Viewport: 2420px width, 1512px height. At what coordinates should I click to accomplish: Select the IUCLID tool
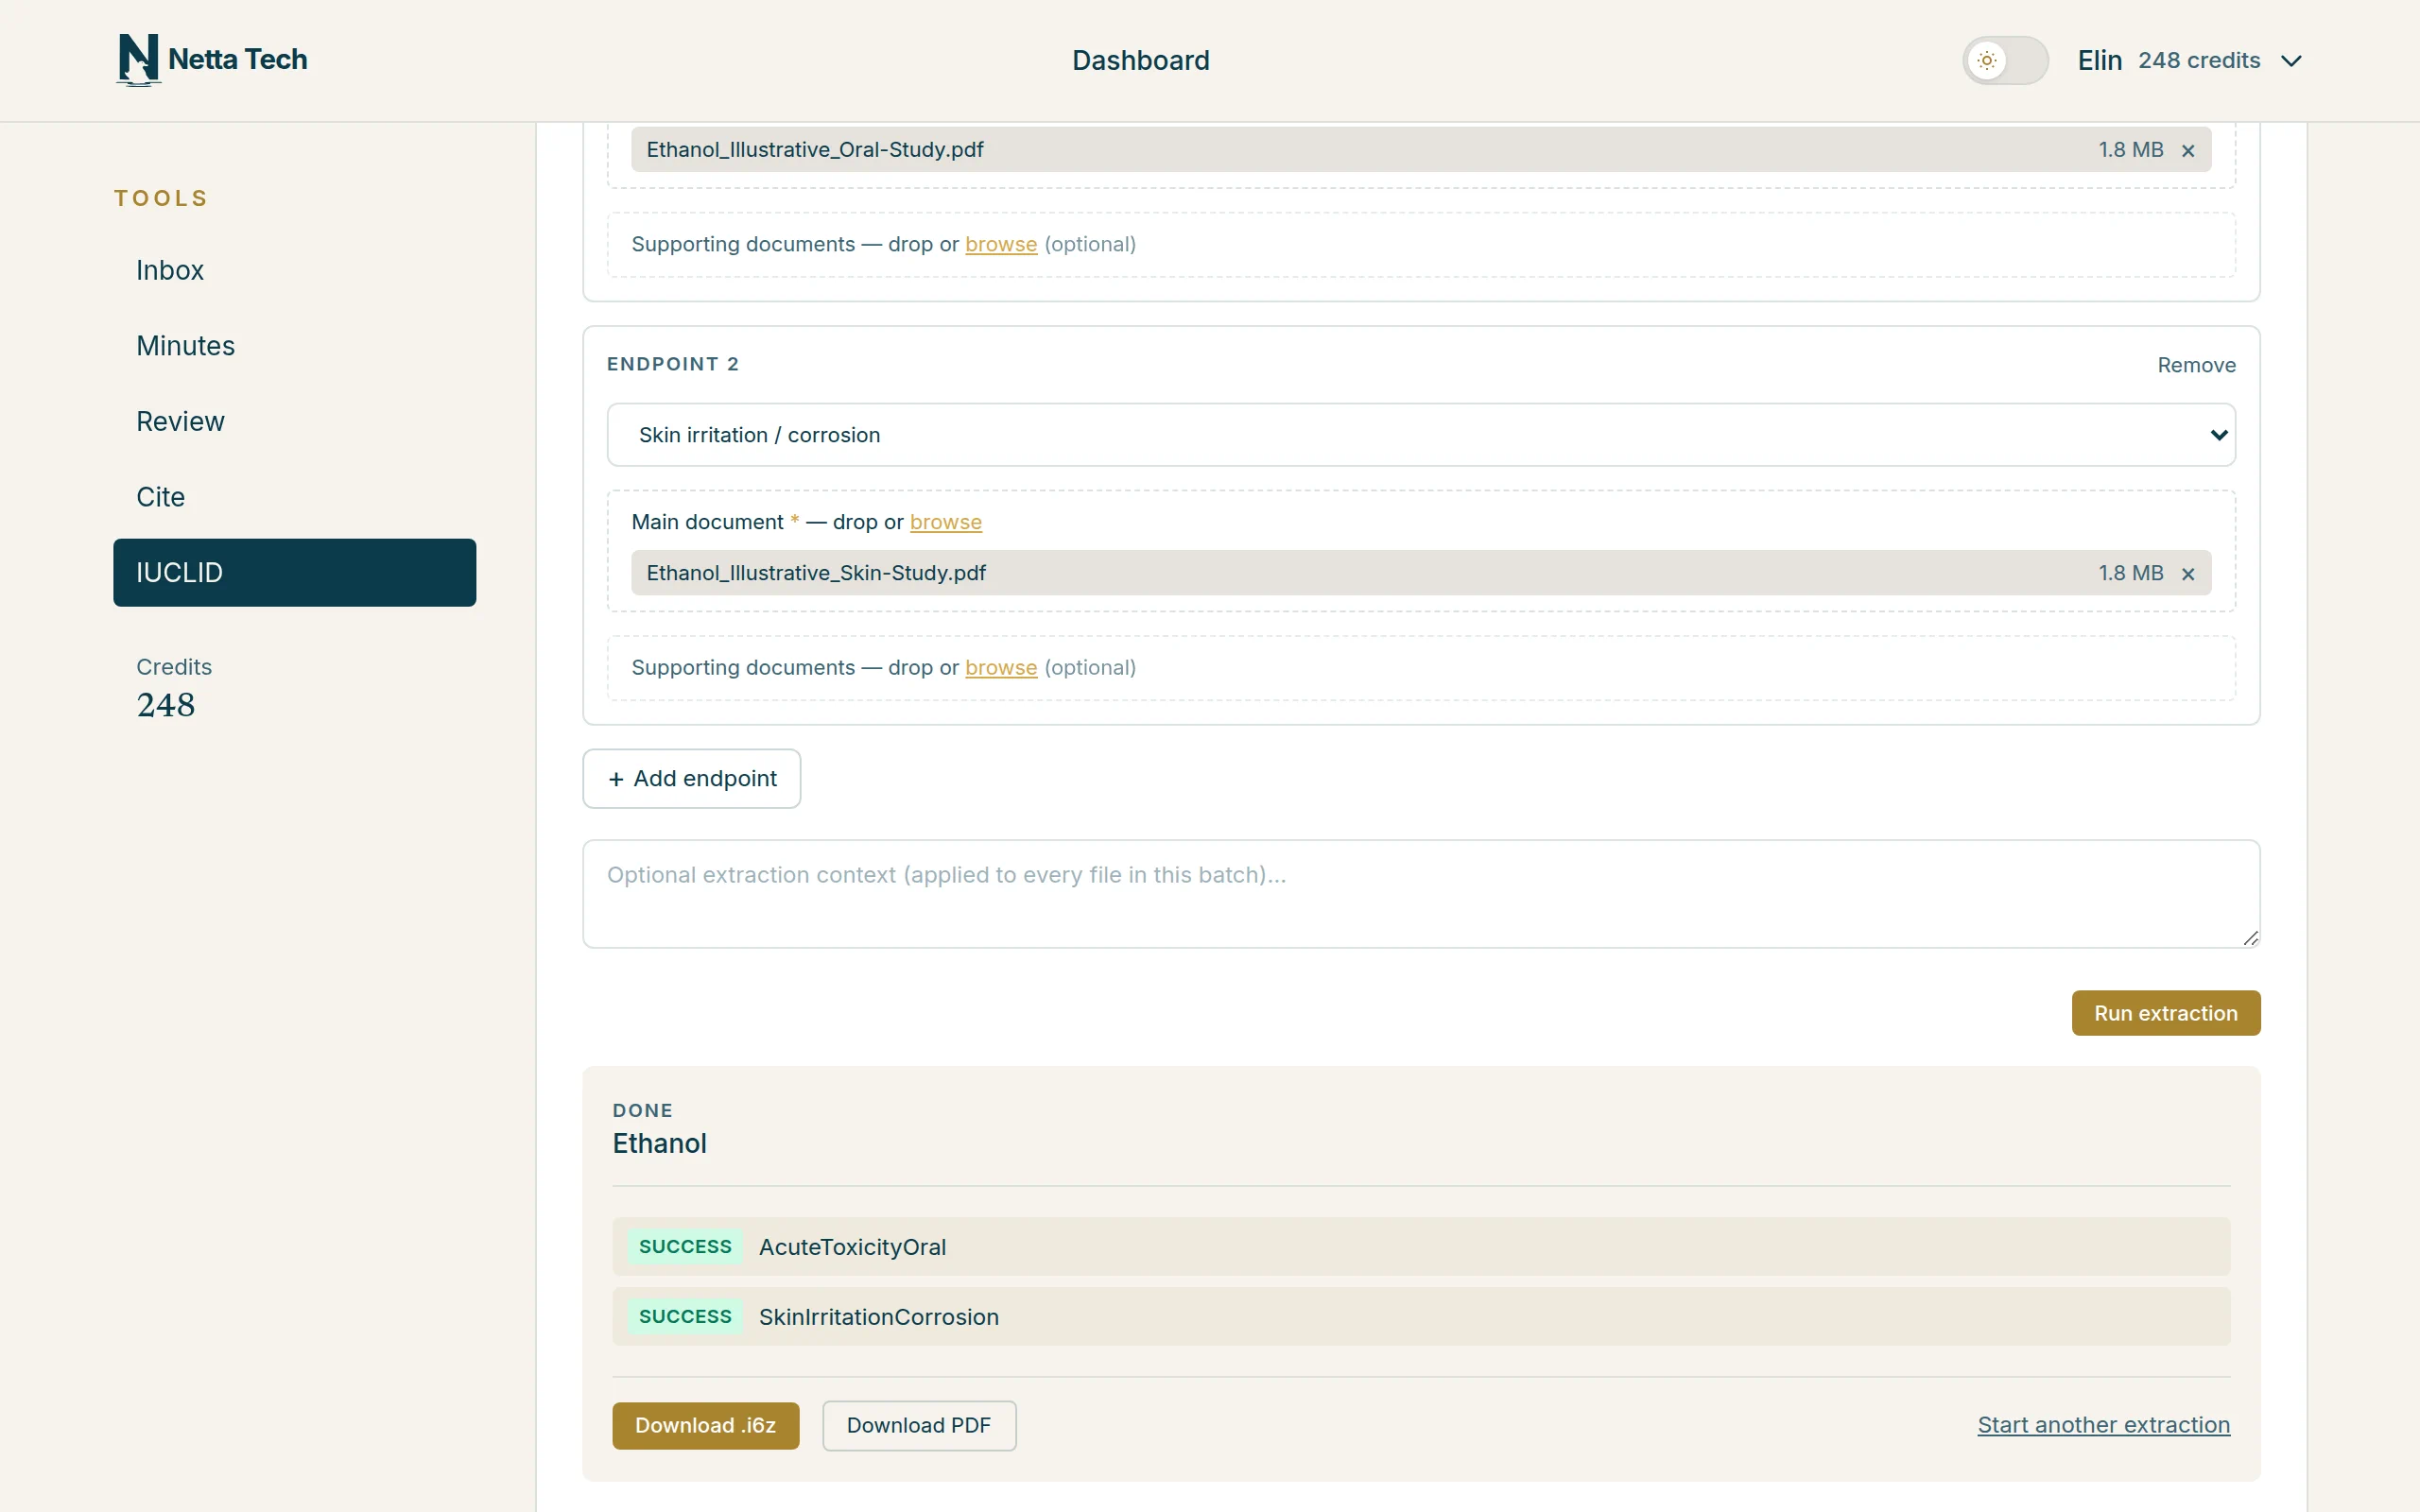tap(294, 573)
